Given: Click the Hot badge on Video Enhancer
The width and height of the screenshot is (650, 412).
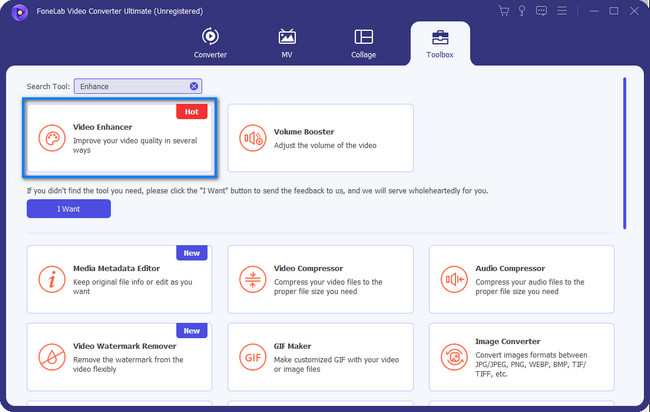Looking at the screenshot, I should click(192, 111).
